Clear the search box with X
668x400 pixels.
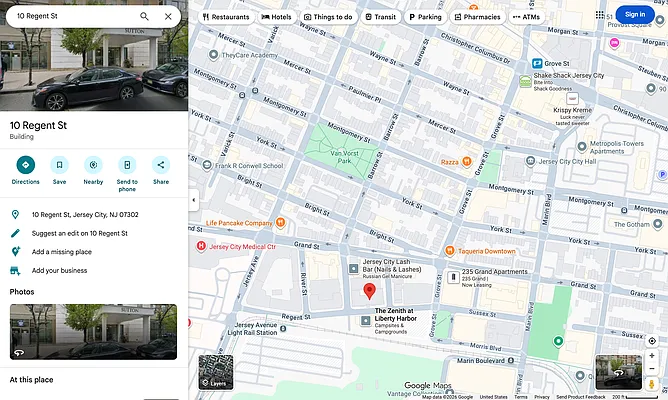[x=168, y=16]
